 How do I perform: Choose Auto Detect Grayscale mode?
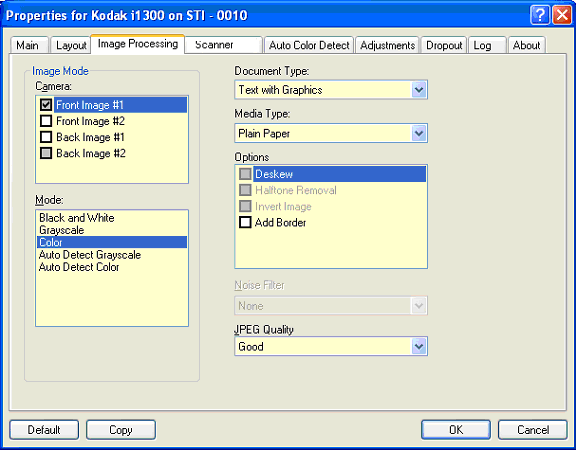point(90,255)
